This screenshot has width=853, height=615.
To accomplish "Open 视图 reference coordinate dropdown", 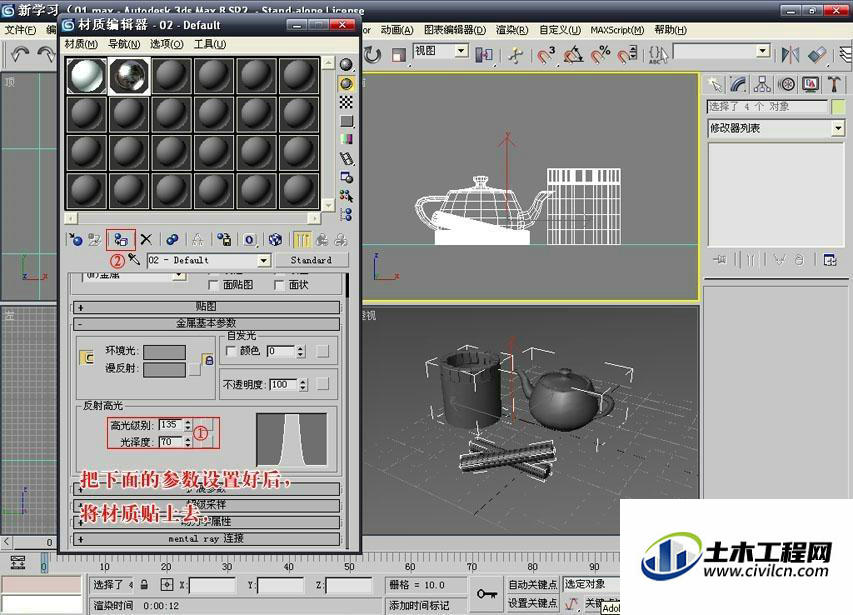I will pyautogui.click(x=461, y=51).
